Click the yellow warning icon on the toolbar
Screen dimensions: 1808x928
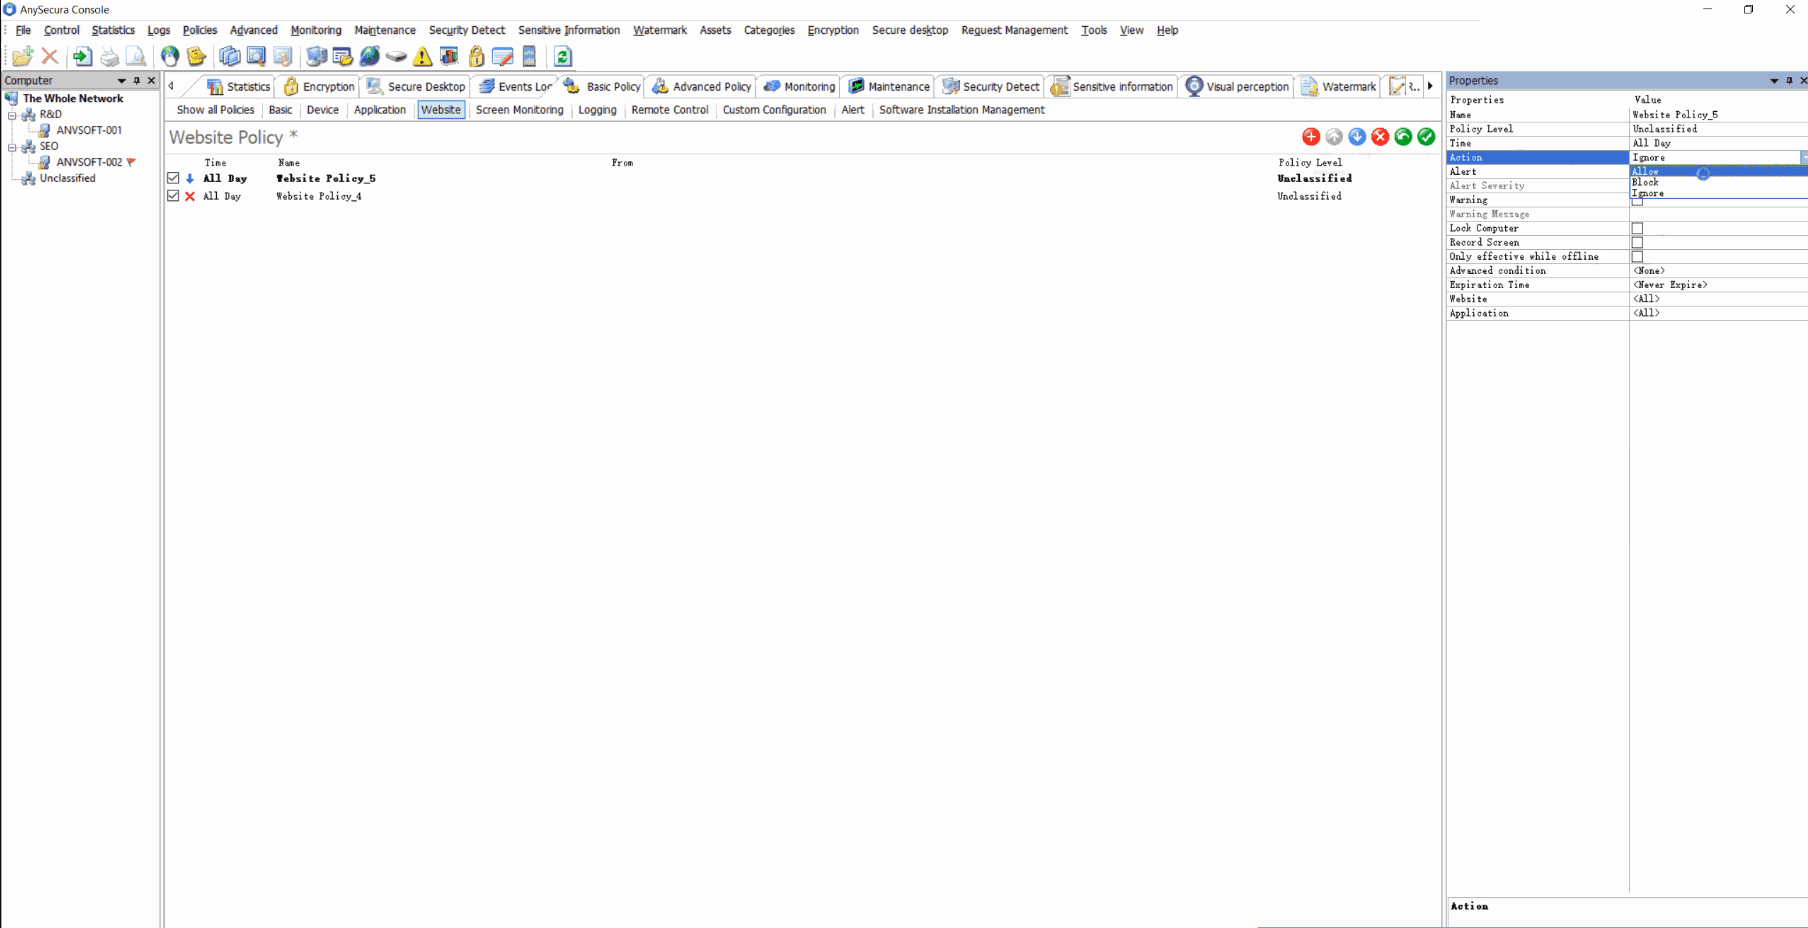423,57
